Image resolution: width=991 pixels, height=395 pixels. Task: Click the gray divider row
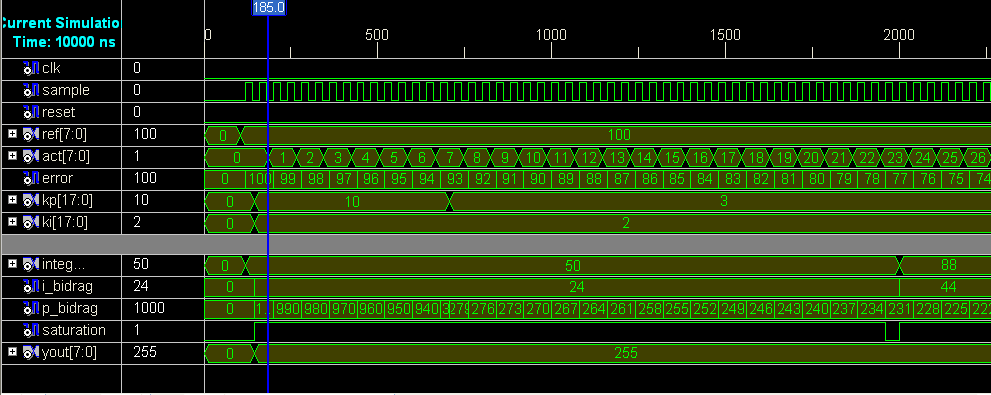496,244
